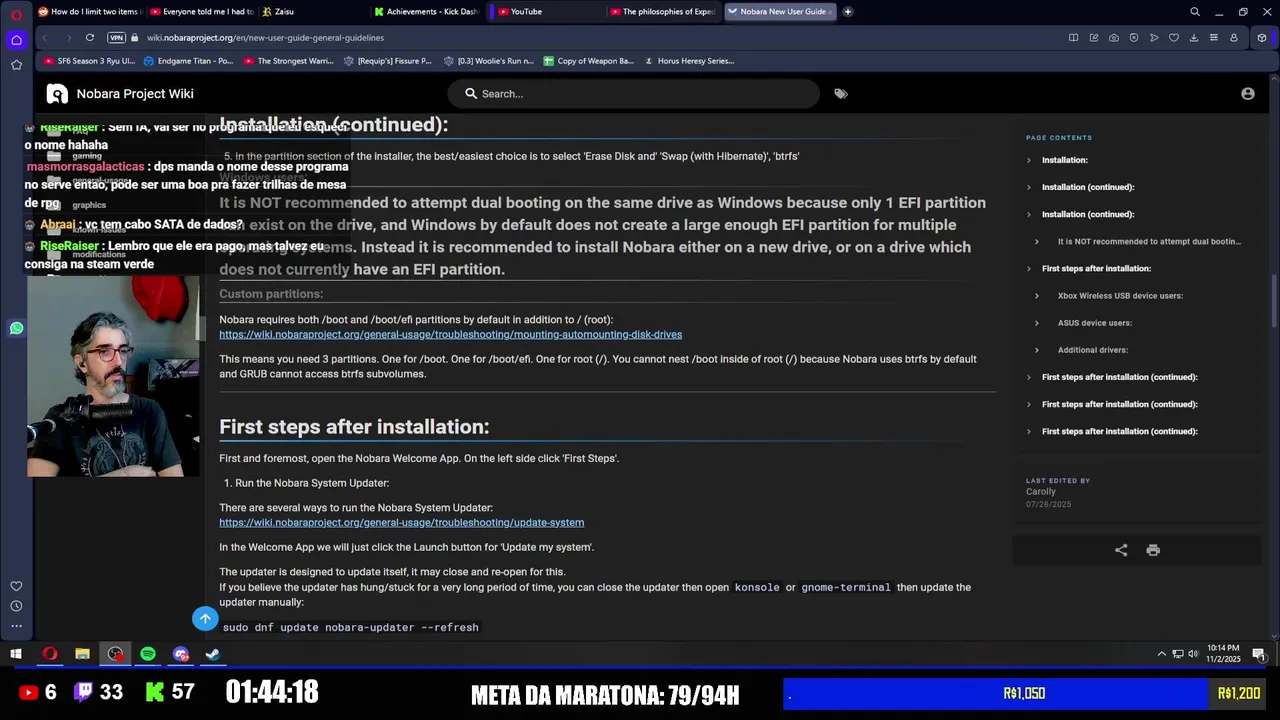
Task: Click the browser reload button
Action: click(89, 38)
